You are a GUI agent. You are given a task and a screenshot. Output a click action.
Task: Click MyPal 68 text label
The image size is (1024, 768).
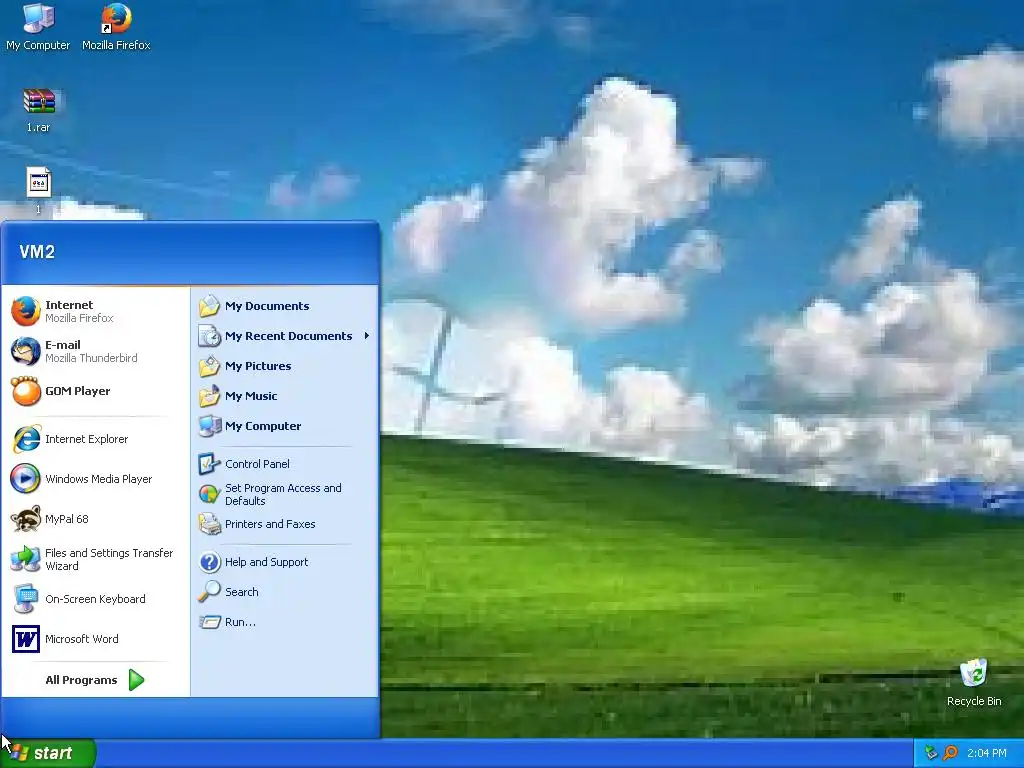click(67, 519)
